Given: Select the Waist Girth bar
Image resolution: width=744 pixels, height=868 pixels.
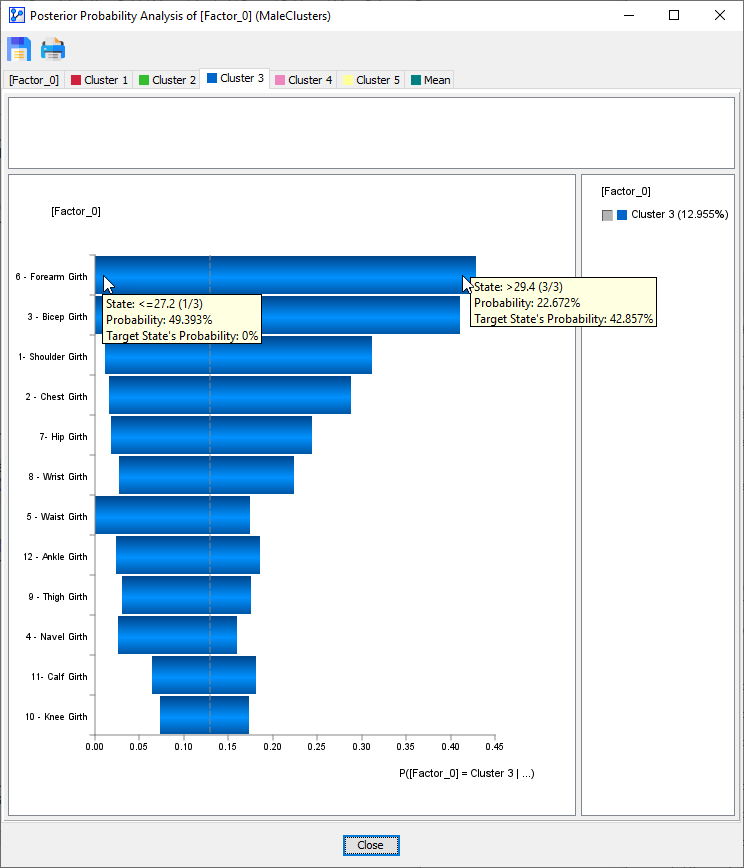Looking at the screenshot, I should tap(172, 515).
